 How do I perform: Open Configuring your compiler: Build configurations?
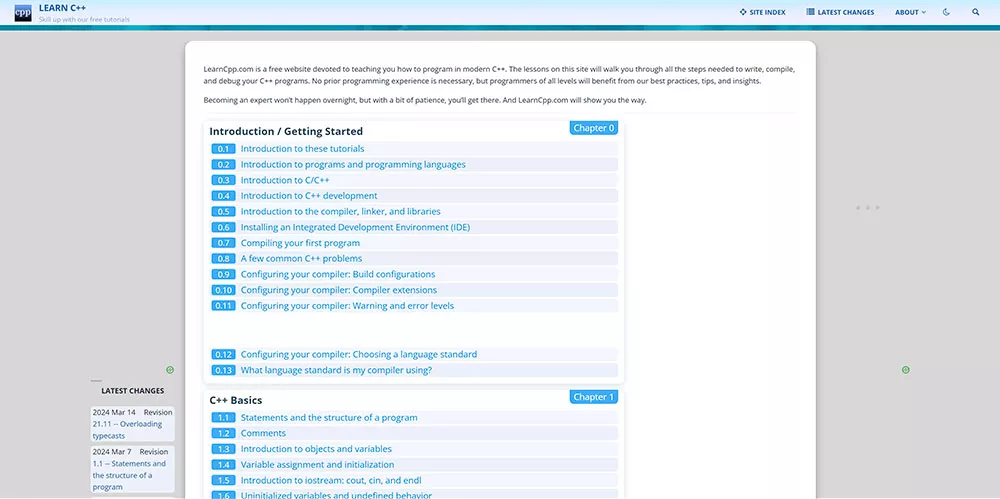(338, 274)
